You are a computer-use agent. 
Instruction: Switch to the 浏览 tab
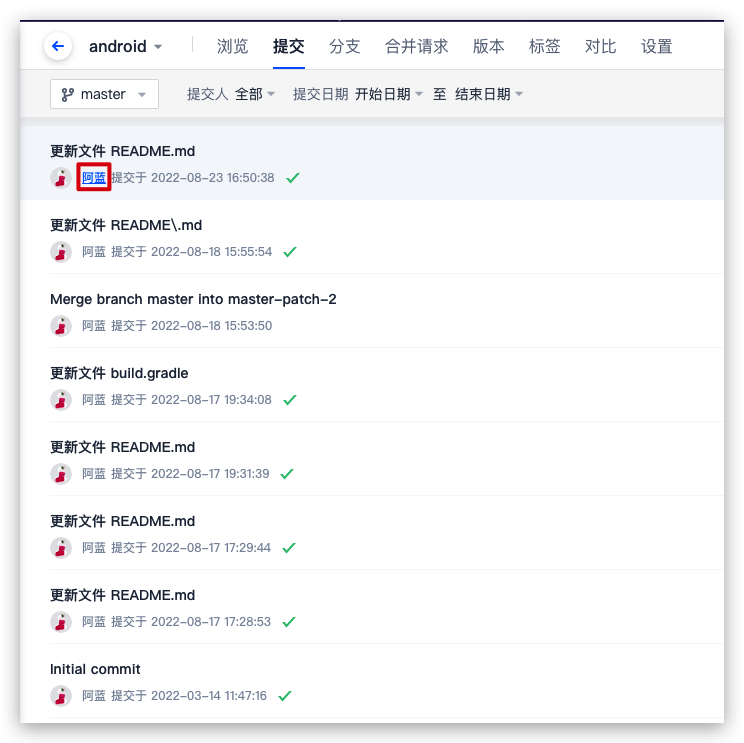232,46
